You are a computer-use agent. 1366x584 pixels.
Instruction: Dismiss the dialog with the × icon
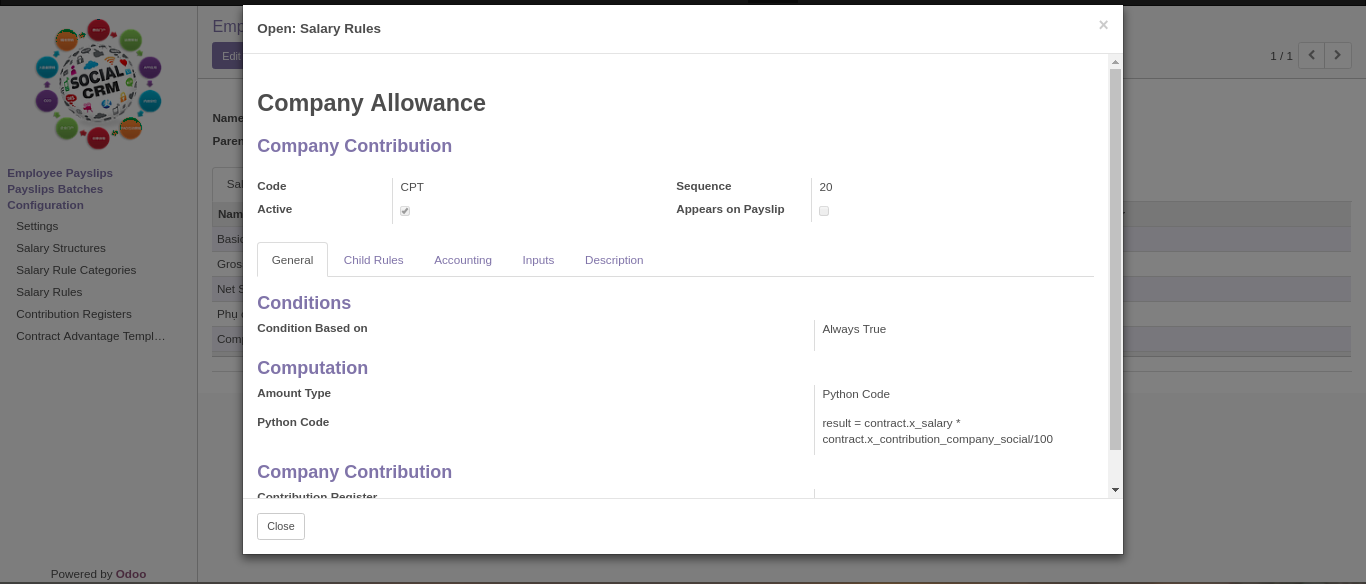click(x=1103, y=25)
